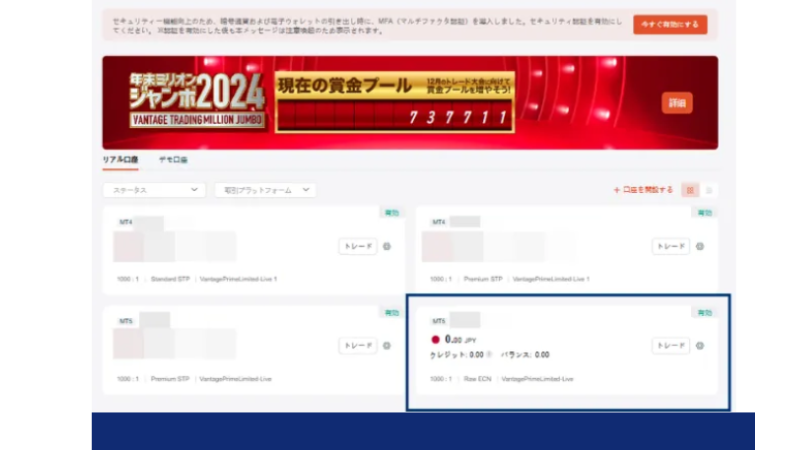
Task: Click the info icon beside クレジット 0.00
Action: [x=490, y=354]
